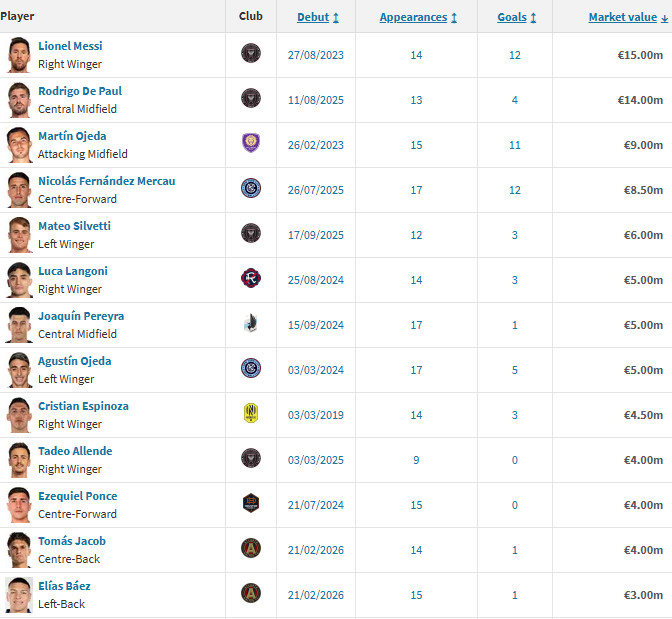Click Inter Miami crest in Tadeo Allende row
This screenshot has height=619, width=672.
coord(251,458)
